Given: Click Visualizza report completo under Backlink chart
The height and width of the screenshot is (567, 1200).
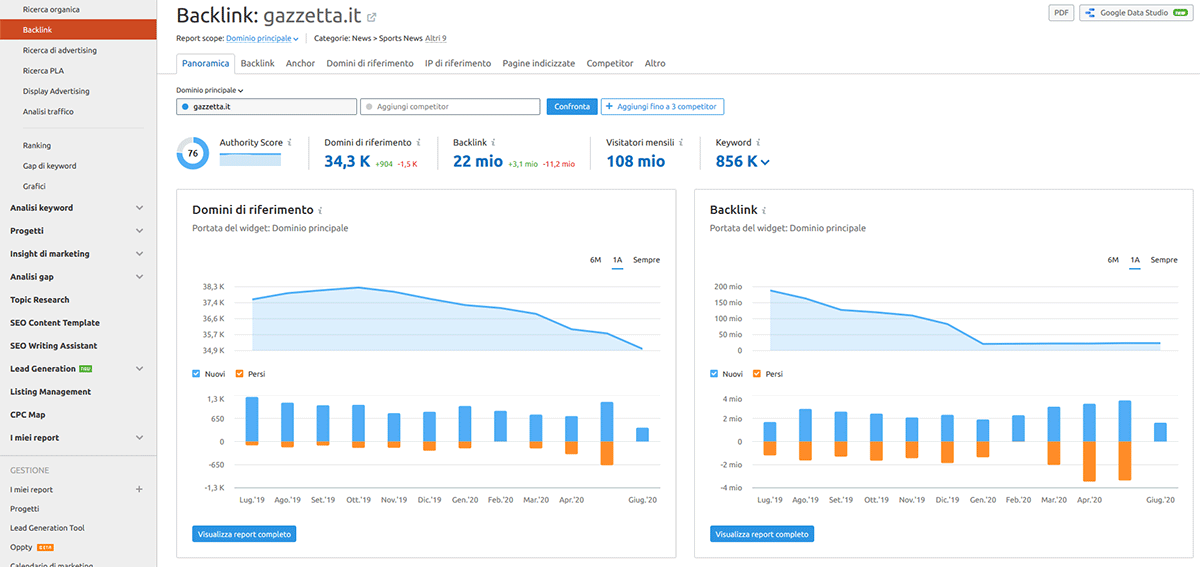Looking at the screenshot, I should (x=762, y=534).
